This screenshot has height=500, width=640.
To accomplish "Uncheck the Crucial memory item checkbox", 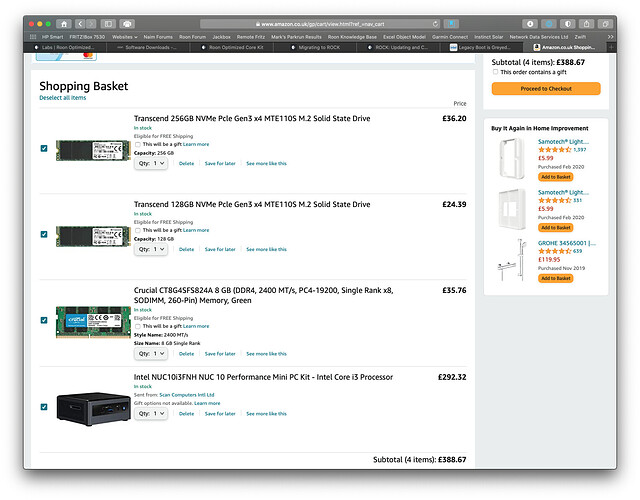I will pos(44,320).
